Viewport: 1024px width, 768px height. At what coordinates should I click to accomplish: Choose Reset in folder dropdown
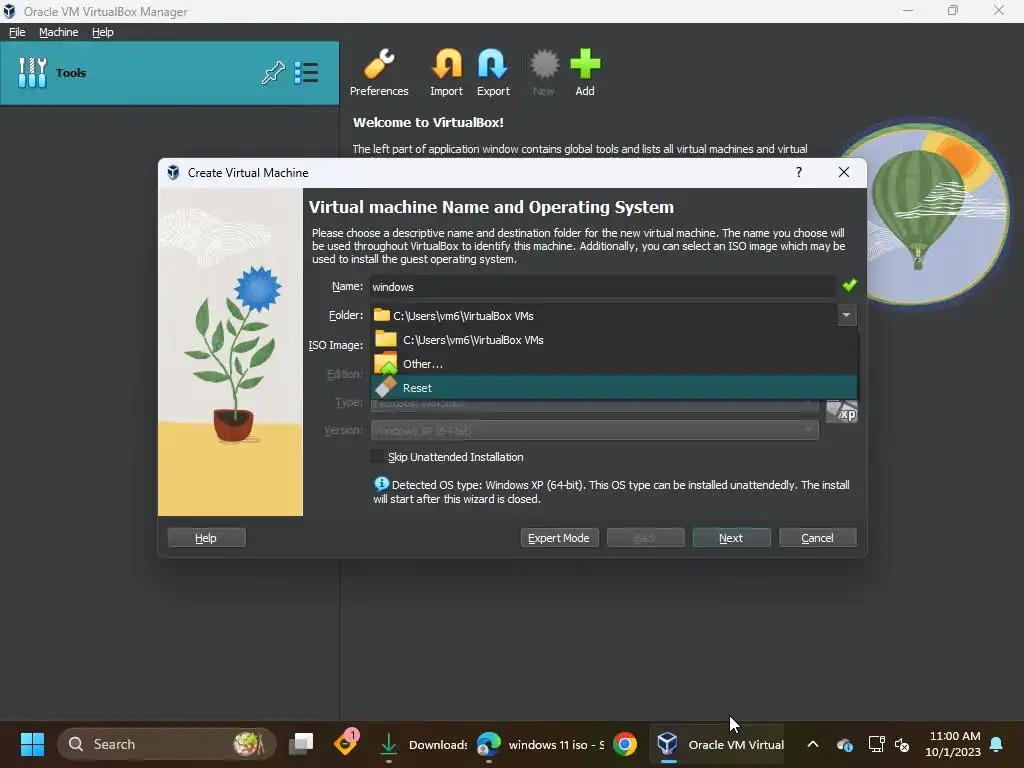614,388
